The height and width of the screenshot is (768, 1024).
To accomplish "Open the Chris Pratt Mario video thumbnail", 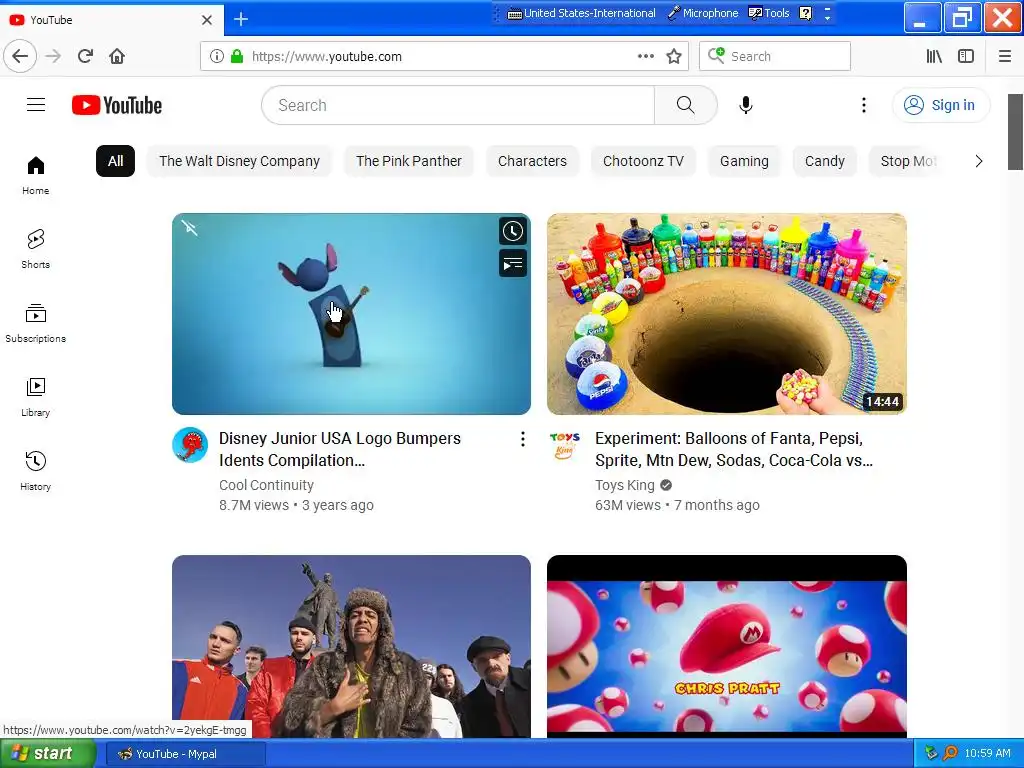I will 727,647.
